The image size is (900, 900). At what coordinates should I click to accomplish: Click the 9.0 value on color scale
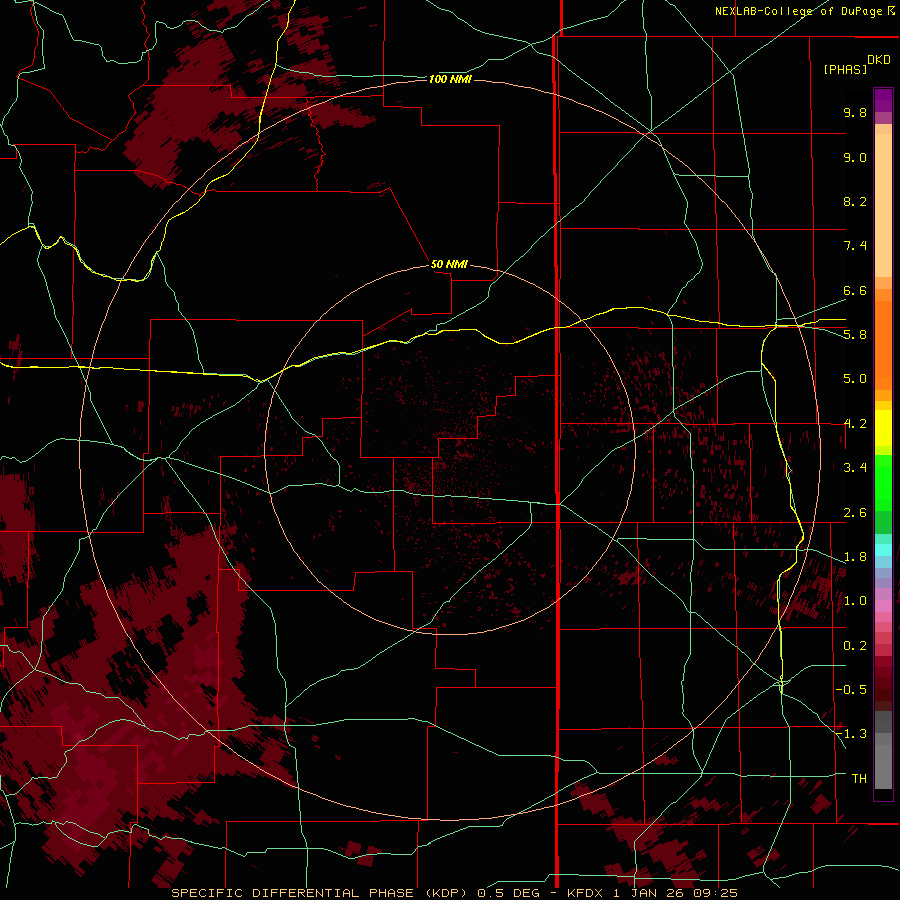(x=855, y=157)
